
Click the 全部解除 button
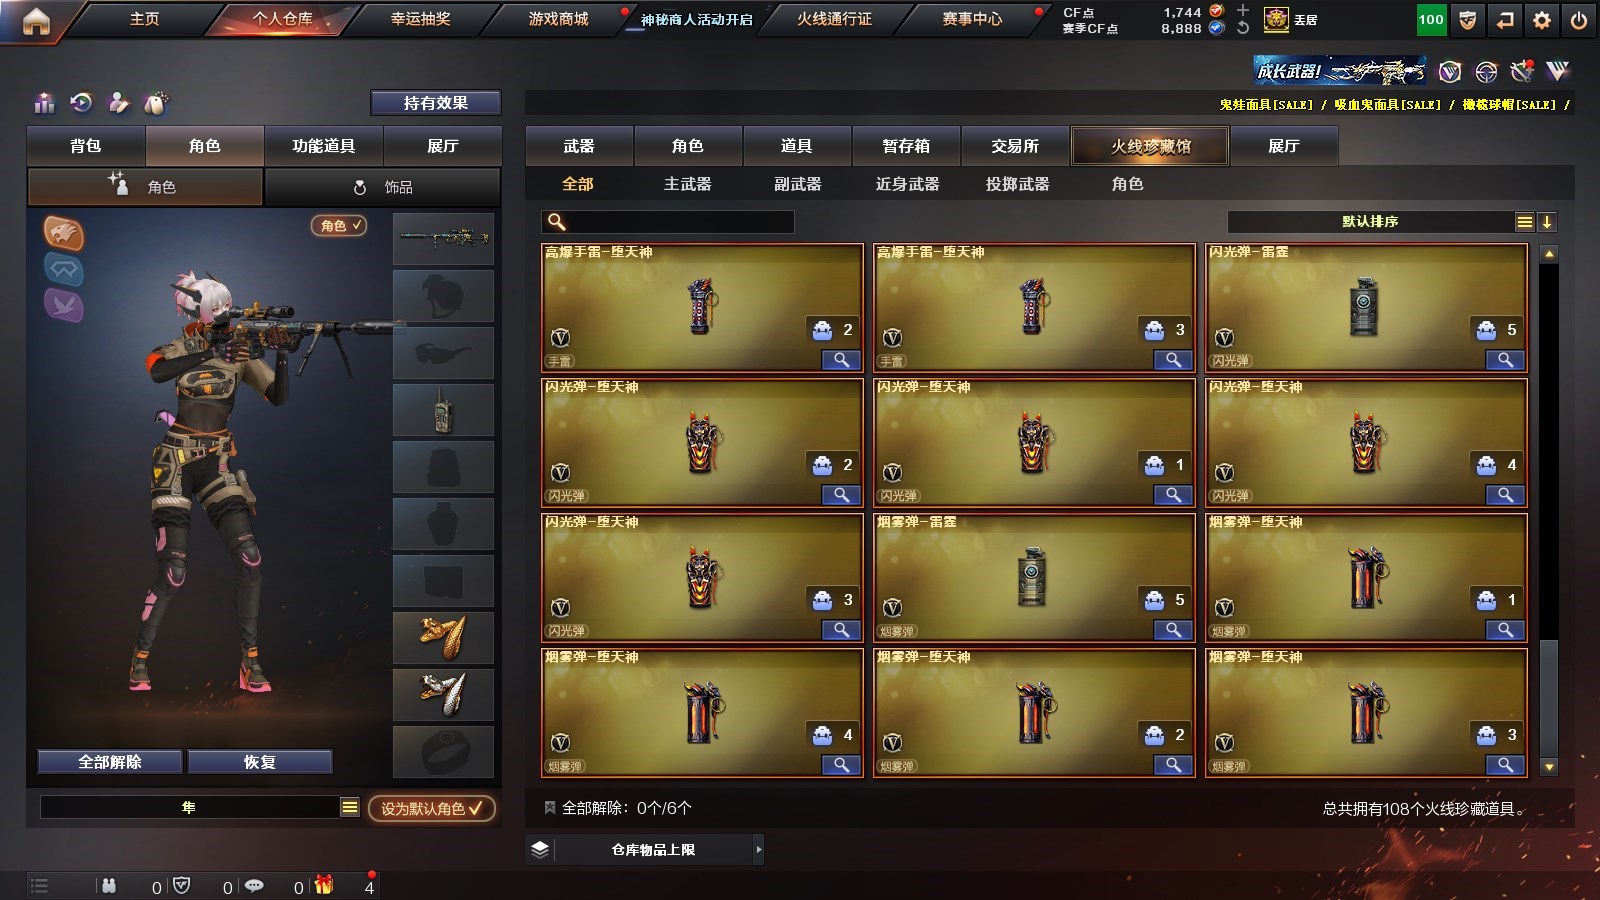pyautogui.click(x=110, y=762)
